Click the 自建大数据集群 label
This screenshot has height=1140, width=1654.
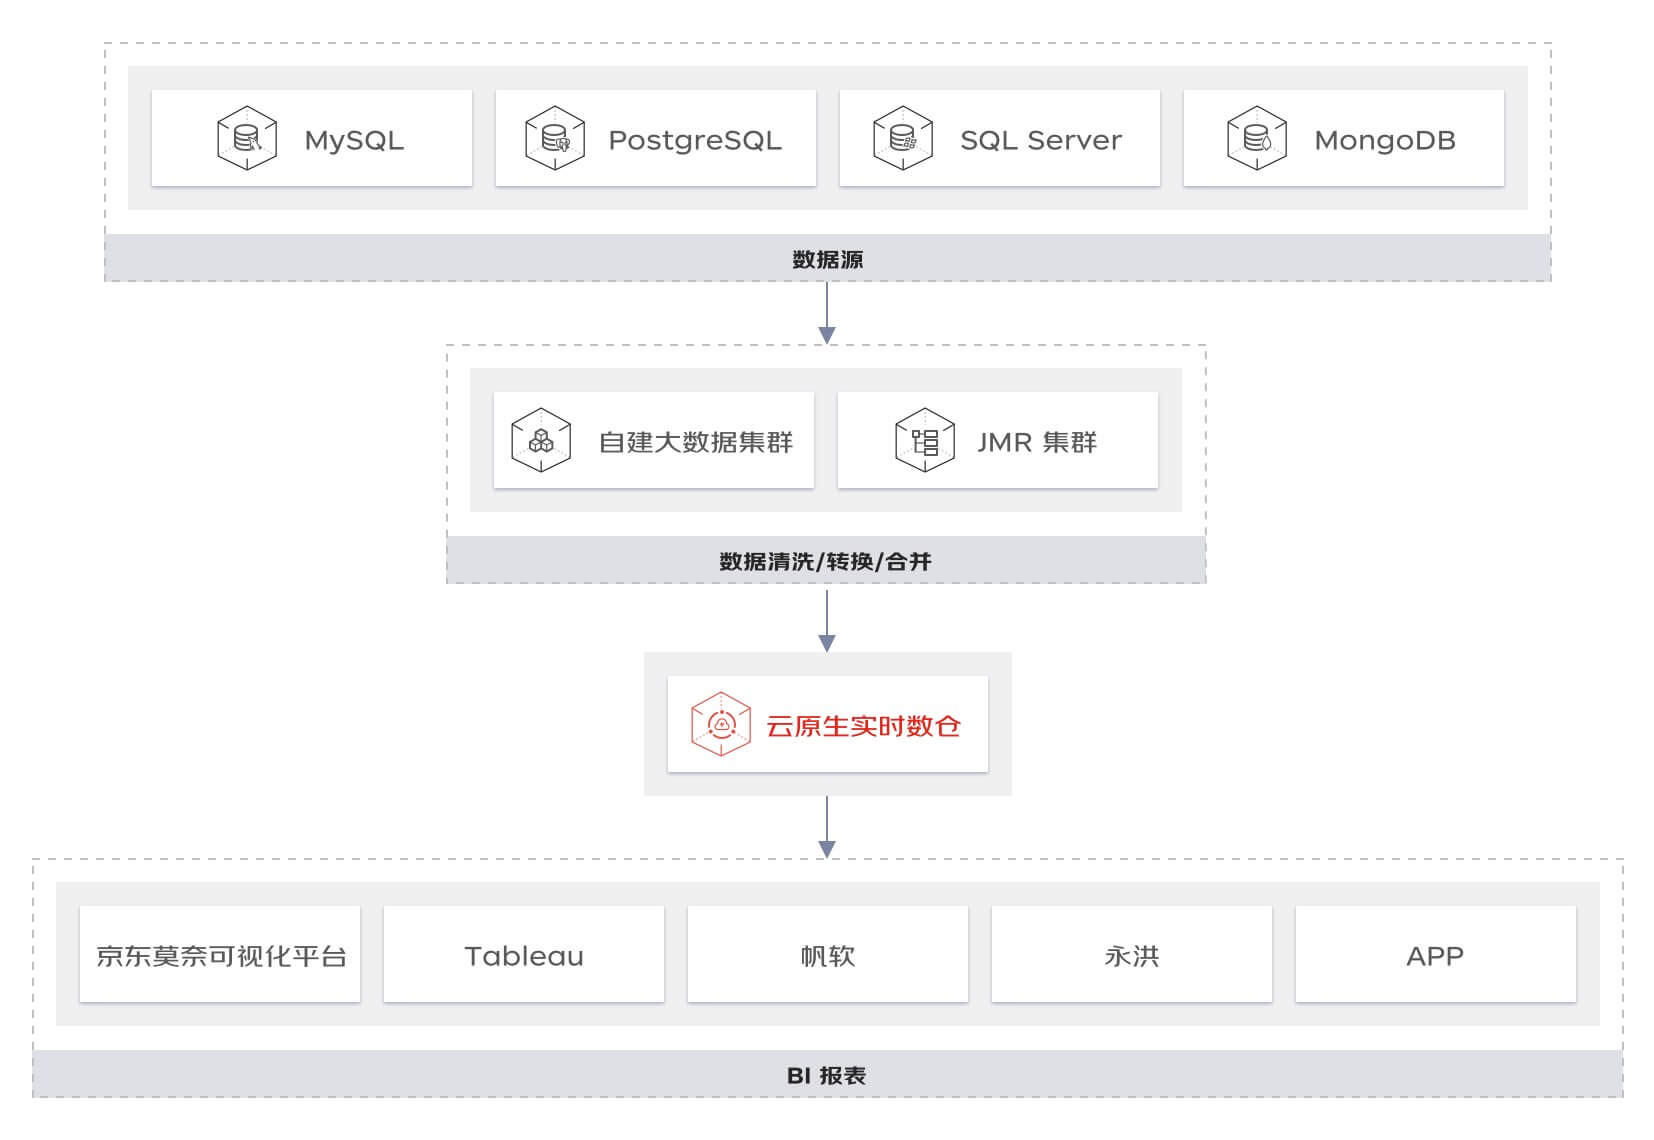(x=696, y=442)
